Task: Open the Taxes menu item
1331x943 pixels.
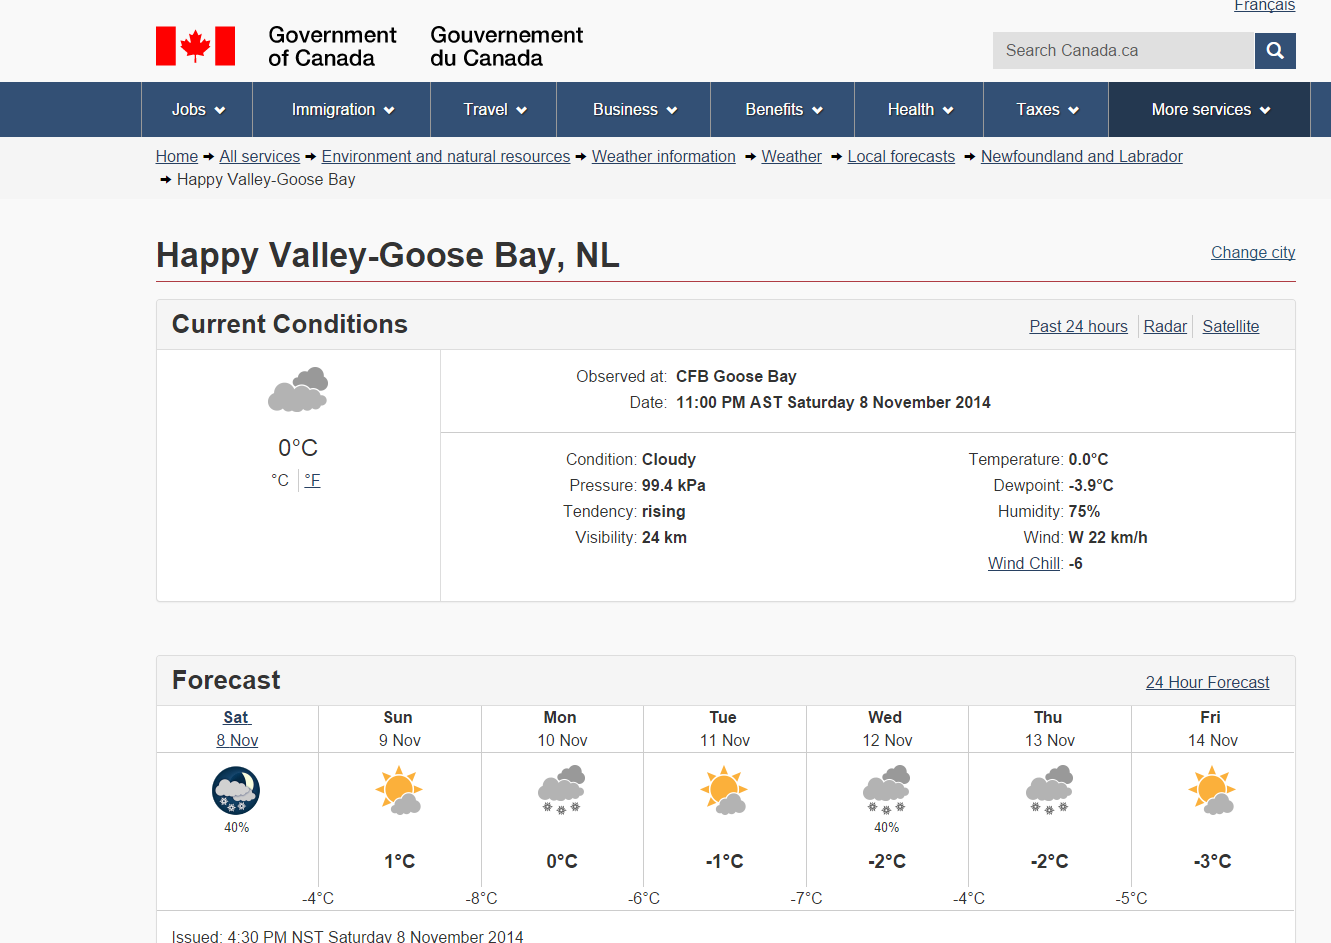Action: 1047,110
